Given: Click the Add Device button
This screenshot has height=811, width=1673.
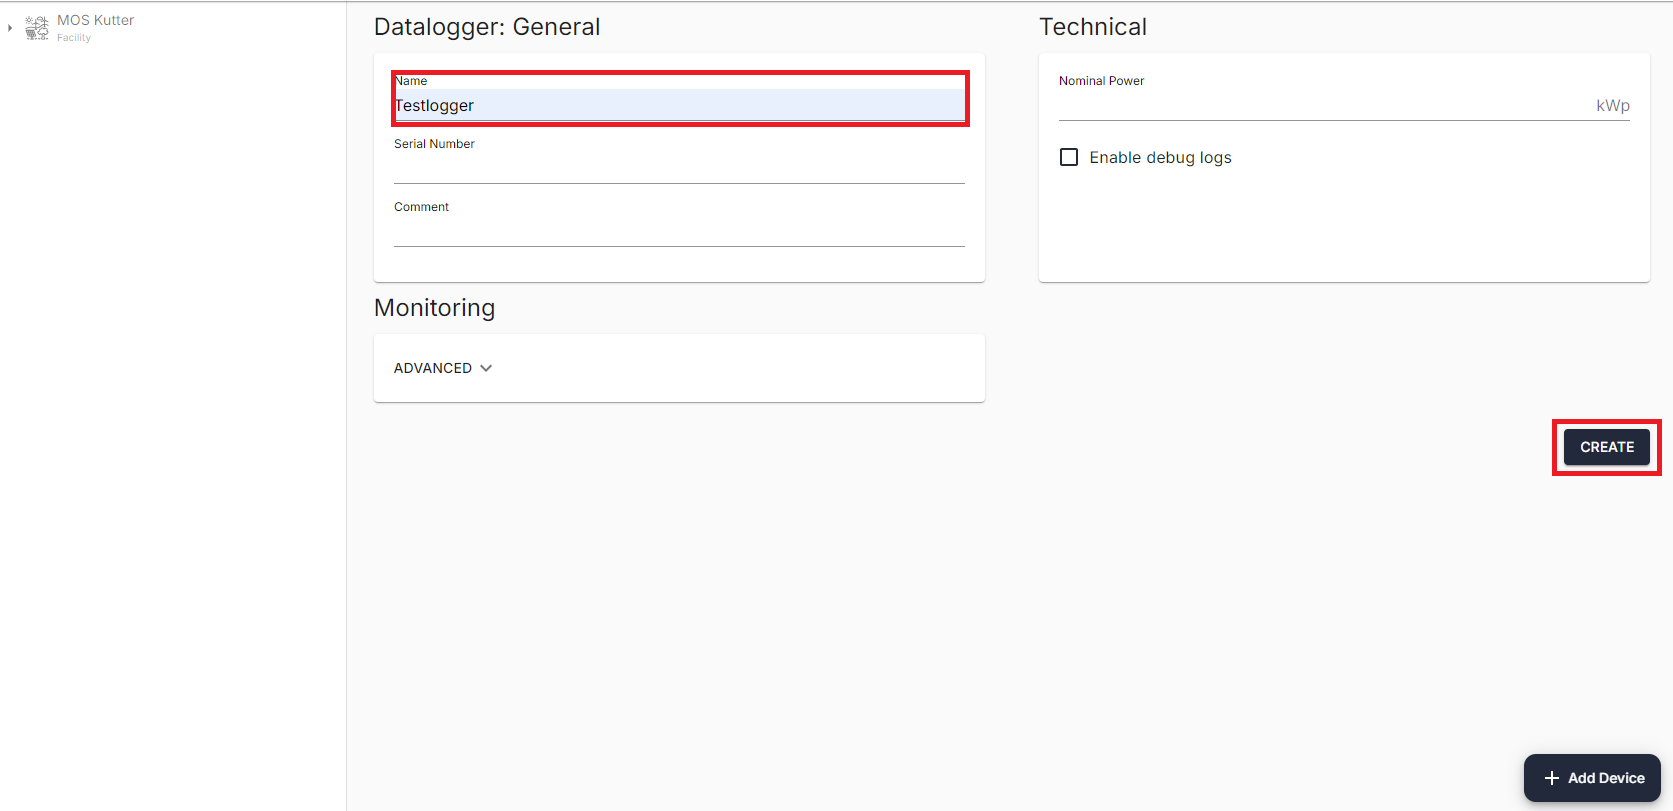Looking at the screenshot, I should [1592, 778].
